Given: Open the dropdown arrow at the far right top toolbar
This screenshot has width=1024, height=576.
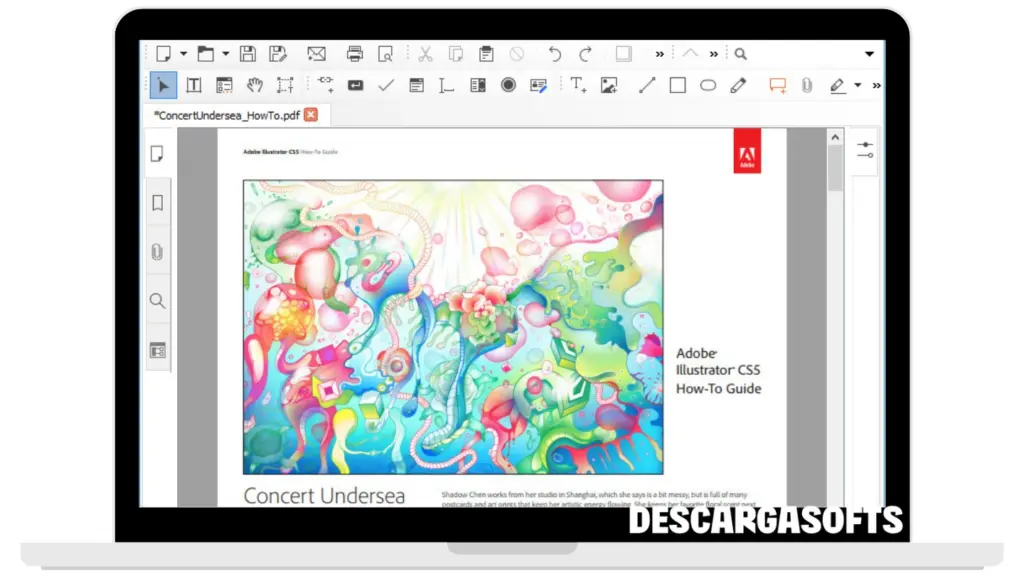Looking at the screenshot, I should click(x=869, y=54).
